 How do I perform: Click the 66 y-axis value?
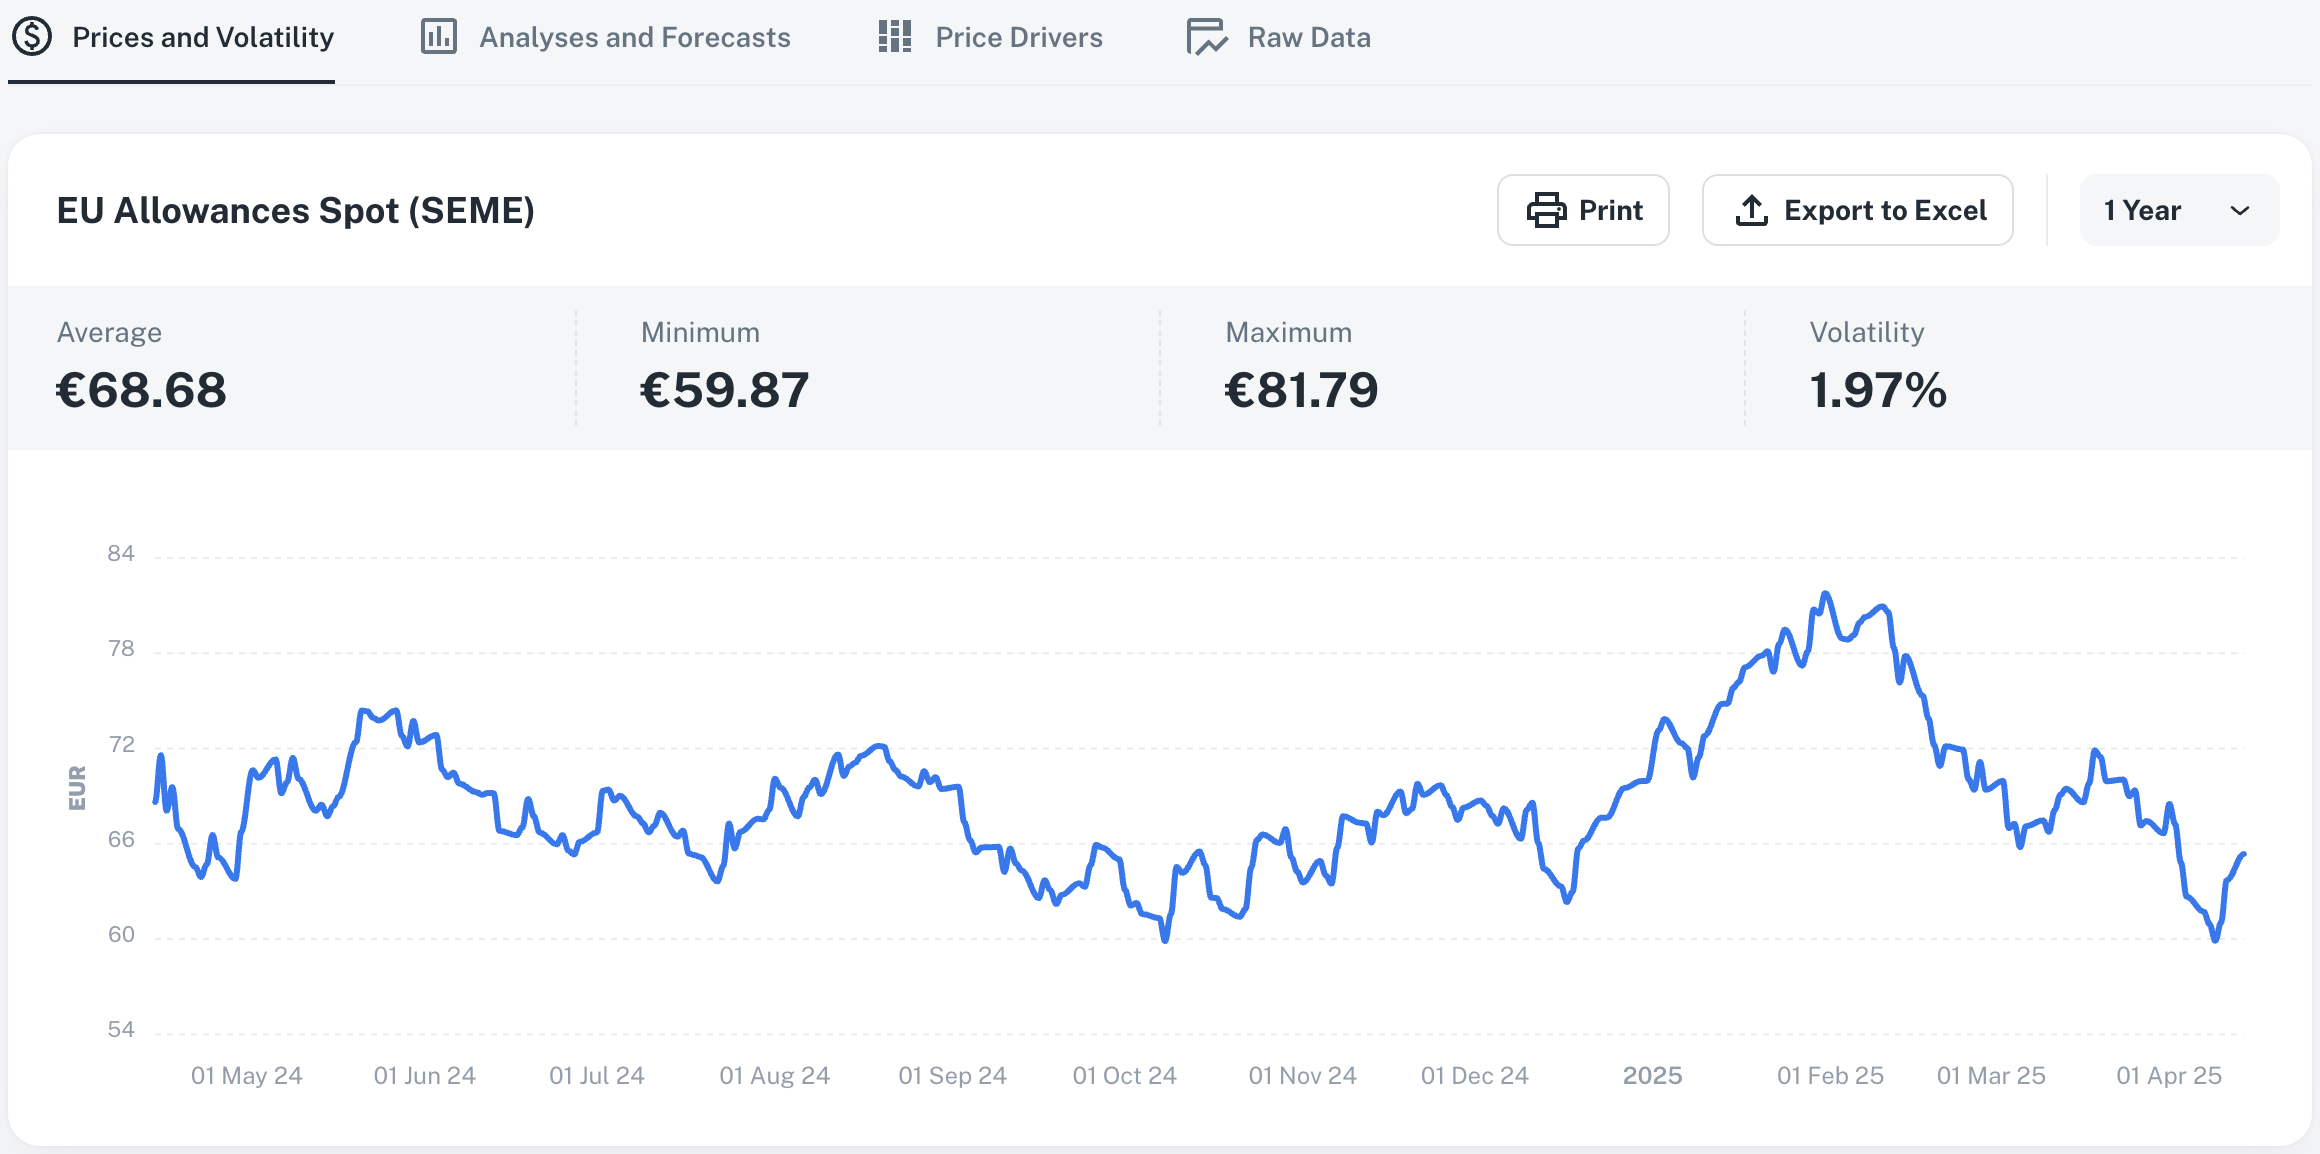point(121,840)
